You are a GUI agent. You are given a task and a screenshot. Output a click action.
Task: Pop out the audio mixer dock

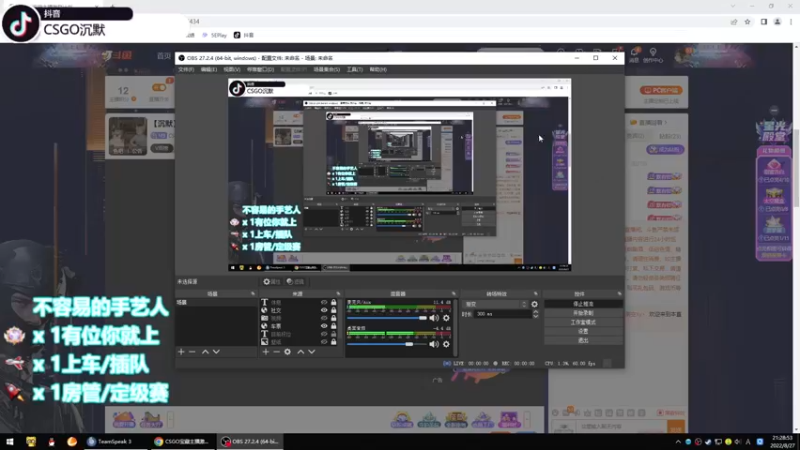coord(454,294)
